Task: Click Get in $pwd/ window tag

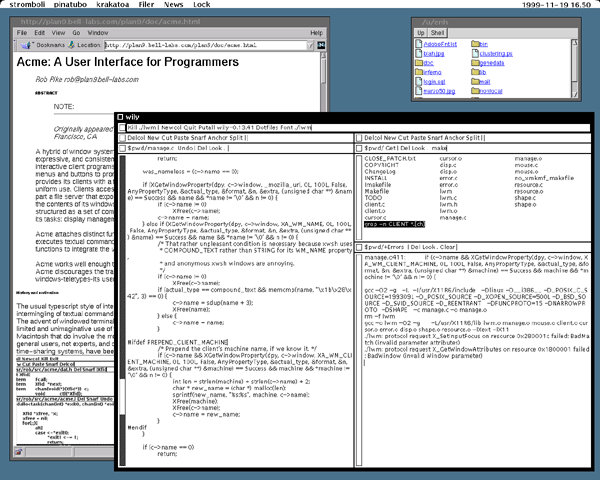Action: (x=390, y=148)
